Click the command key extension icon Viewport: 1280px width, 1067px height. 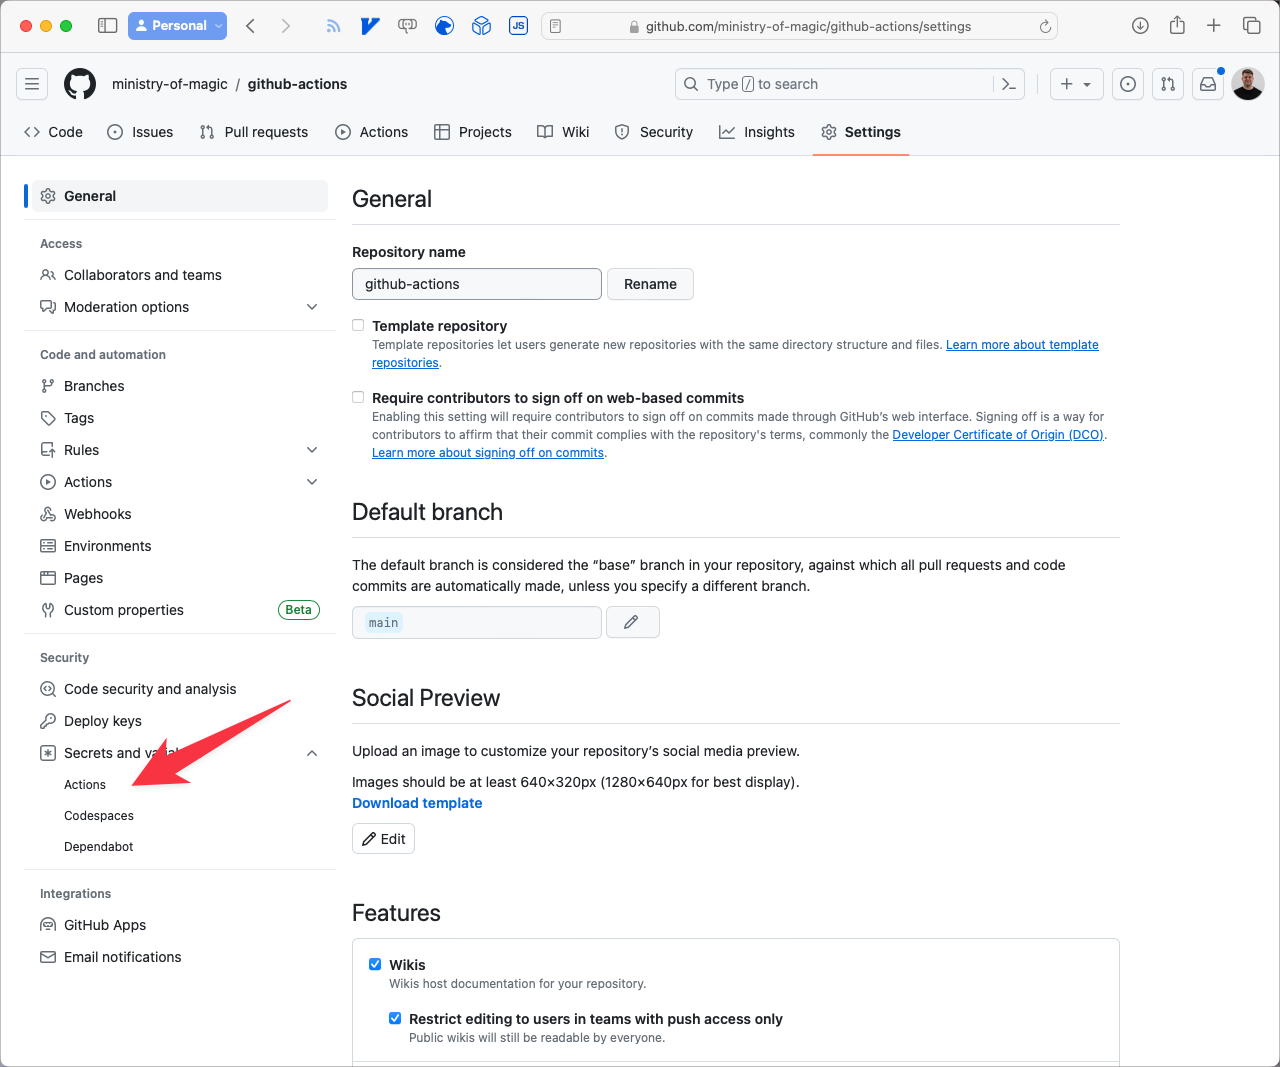(x=407, y=26)
